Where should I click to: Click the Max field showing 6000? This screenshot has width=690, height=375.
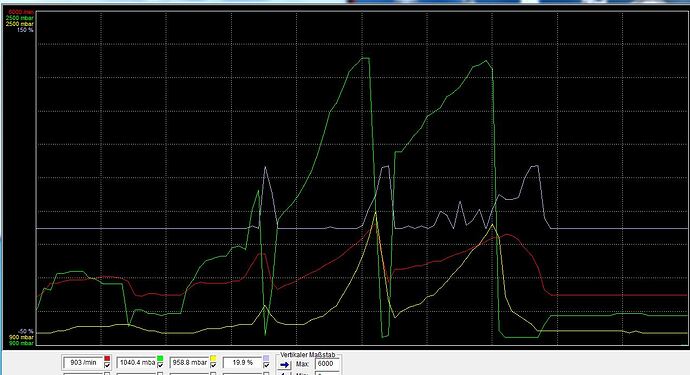coord(328,364)
